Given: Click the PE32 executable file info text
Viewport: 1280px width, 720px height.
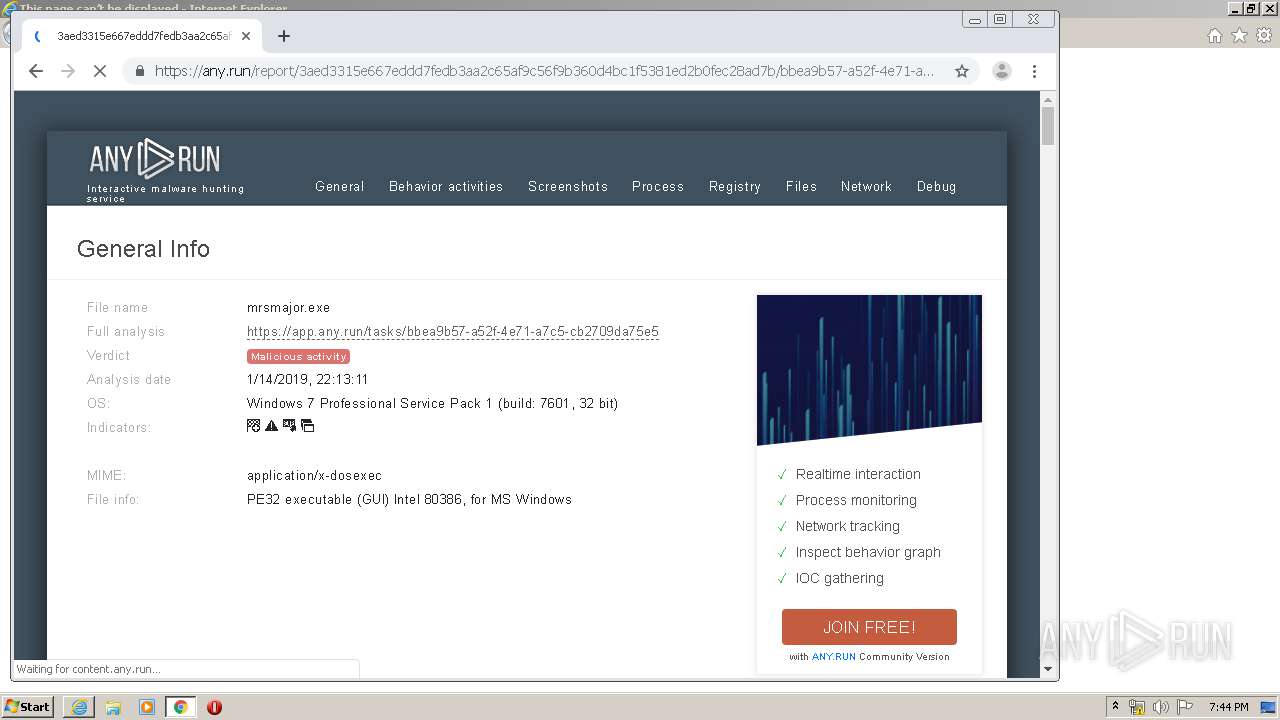Looking at the screenshot, I should click(409, 500).
